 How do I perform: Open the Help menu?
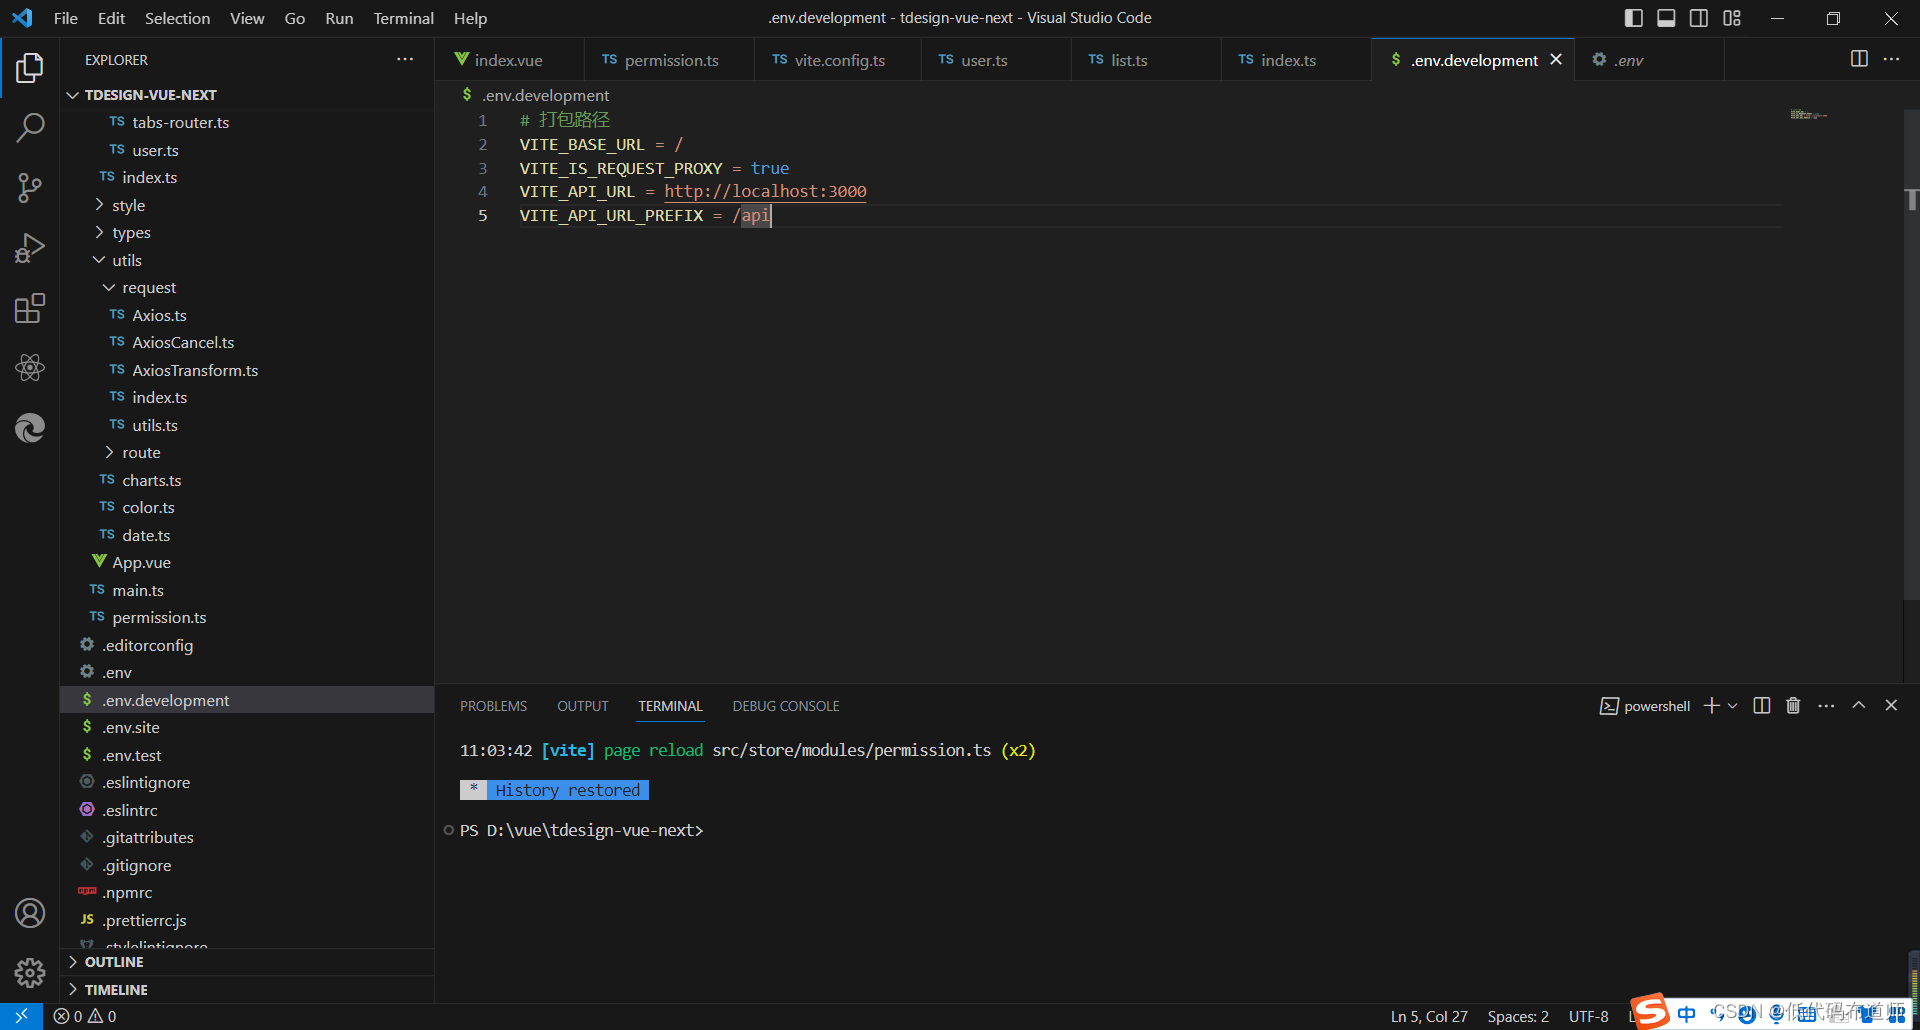tap(470, 18)
